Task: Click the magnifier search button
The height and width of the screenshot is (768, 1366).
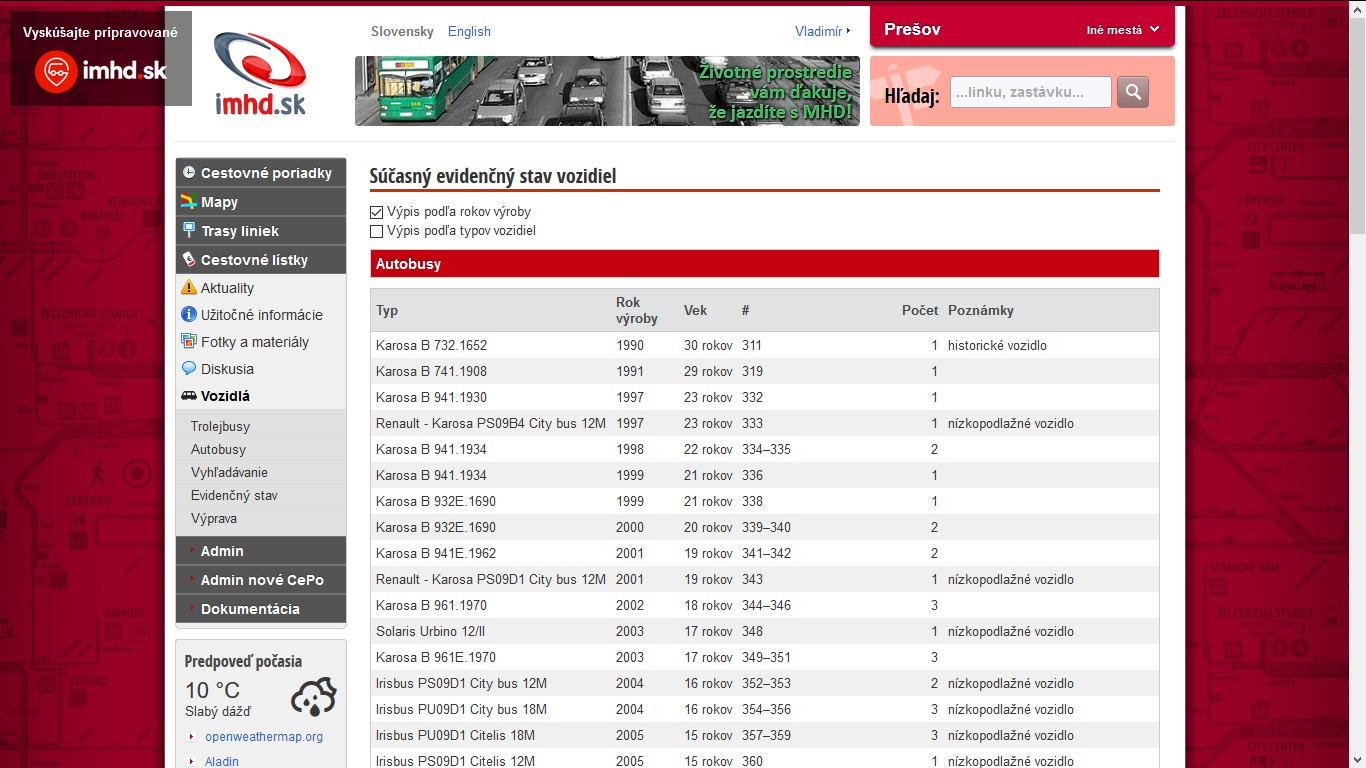Action: click(x=1132, y=92)
